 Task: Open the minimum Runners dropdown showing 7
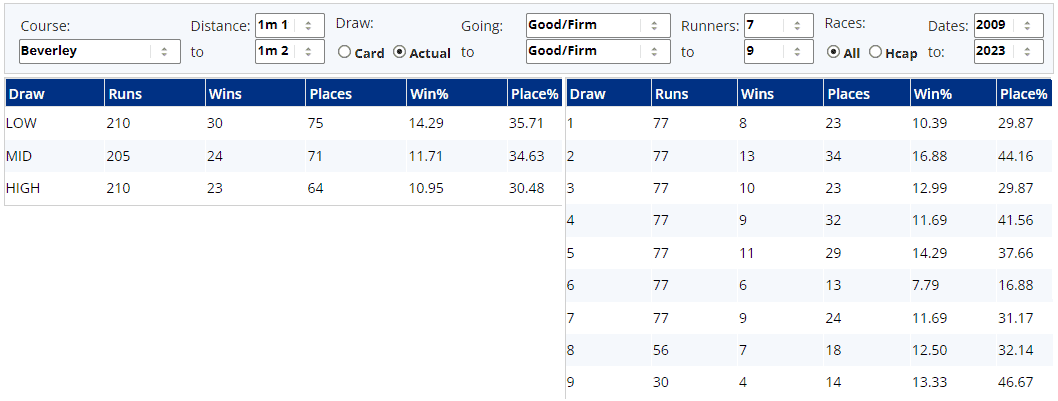(778, 25)
